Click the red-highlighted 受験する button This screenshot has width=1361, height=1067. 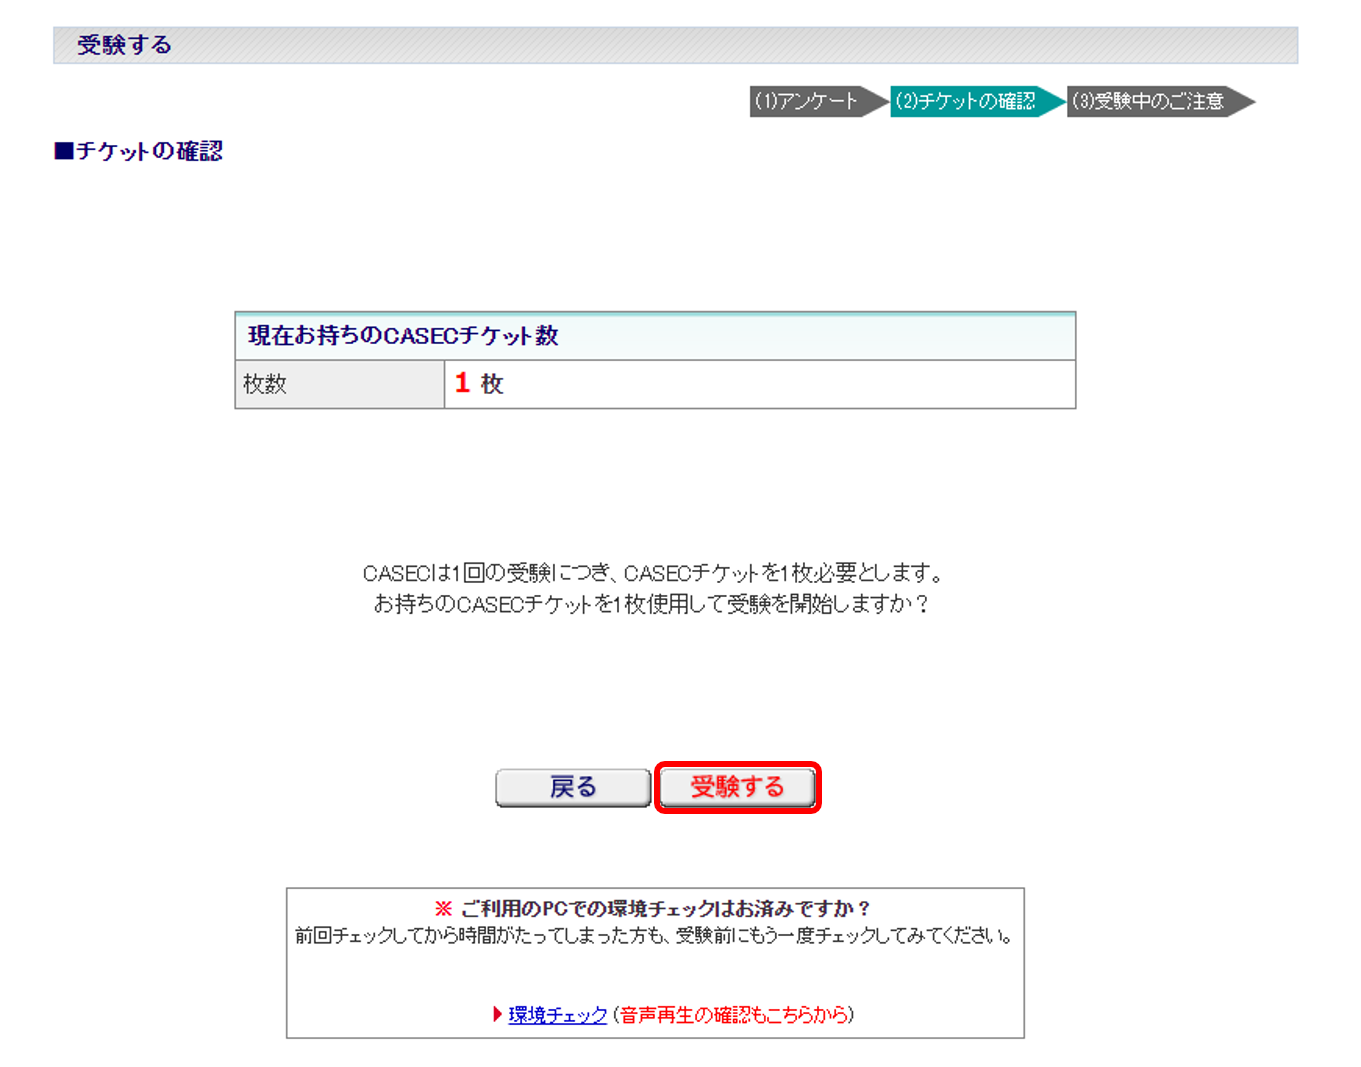tap(737, 787)
